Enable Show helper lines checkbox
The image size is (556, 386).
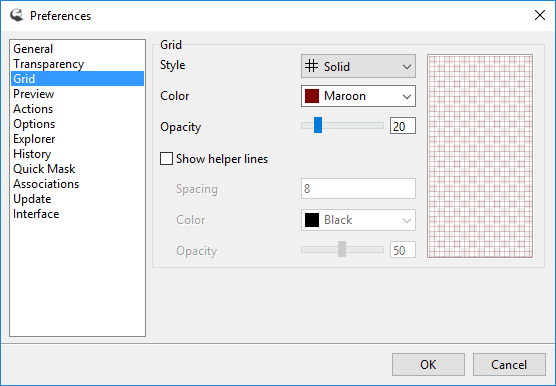pos(166,159)
